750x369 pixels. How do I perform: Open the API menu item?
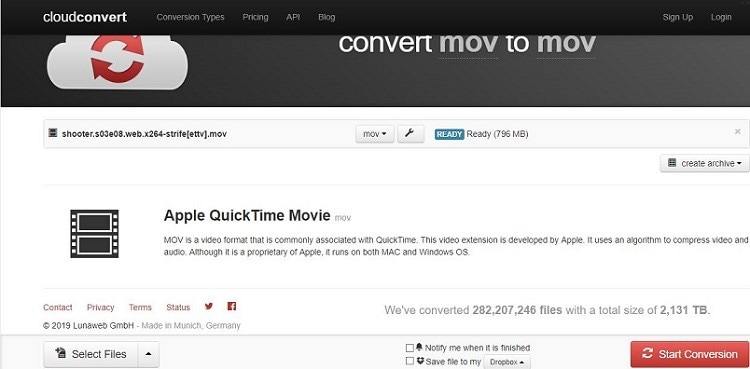293,17
